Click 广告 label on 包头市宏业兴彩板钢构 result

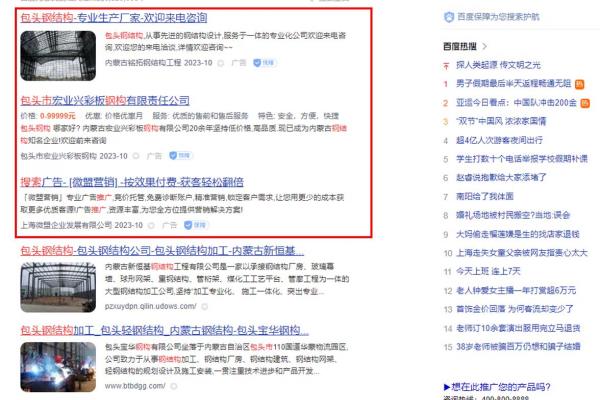click(154, 156)
